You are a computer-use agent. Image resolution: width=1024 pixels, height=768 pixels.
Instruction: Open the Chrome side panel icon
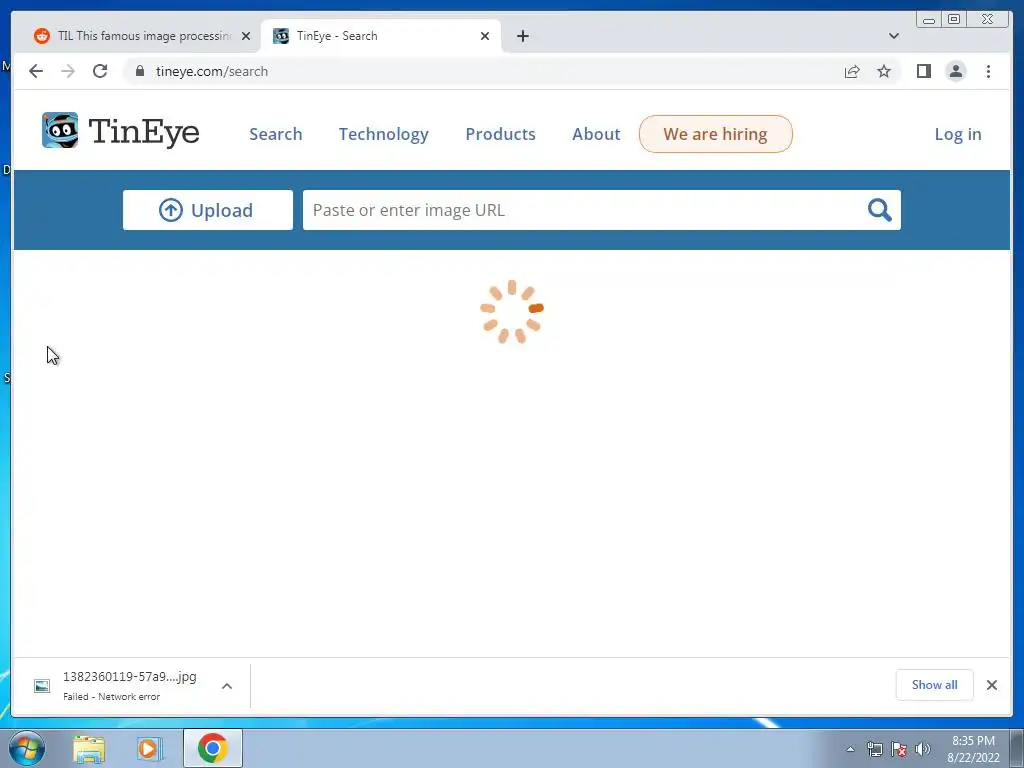point(923,71)
